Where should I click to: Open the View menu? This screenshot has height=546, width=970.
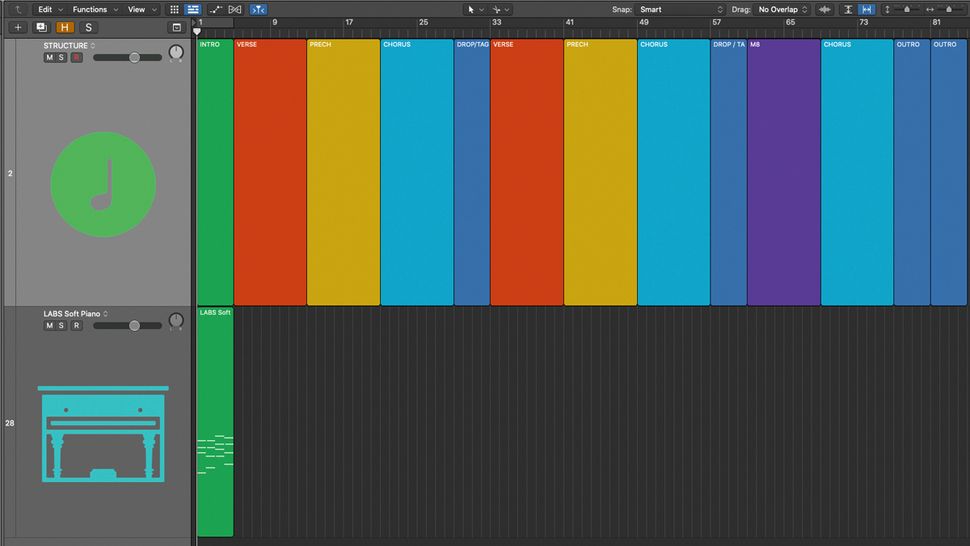tap(142, 9)
